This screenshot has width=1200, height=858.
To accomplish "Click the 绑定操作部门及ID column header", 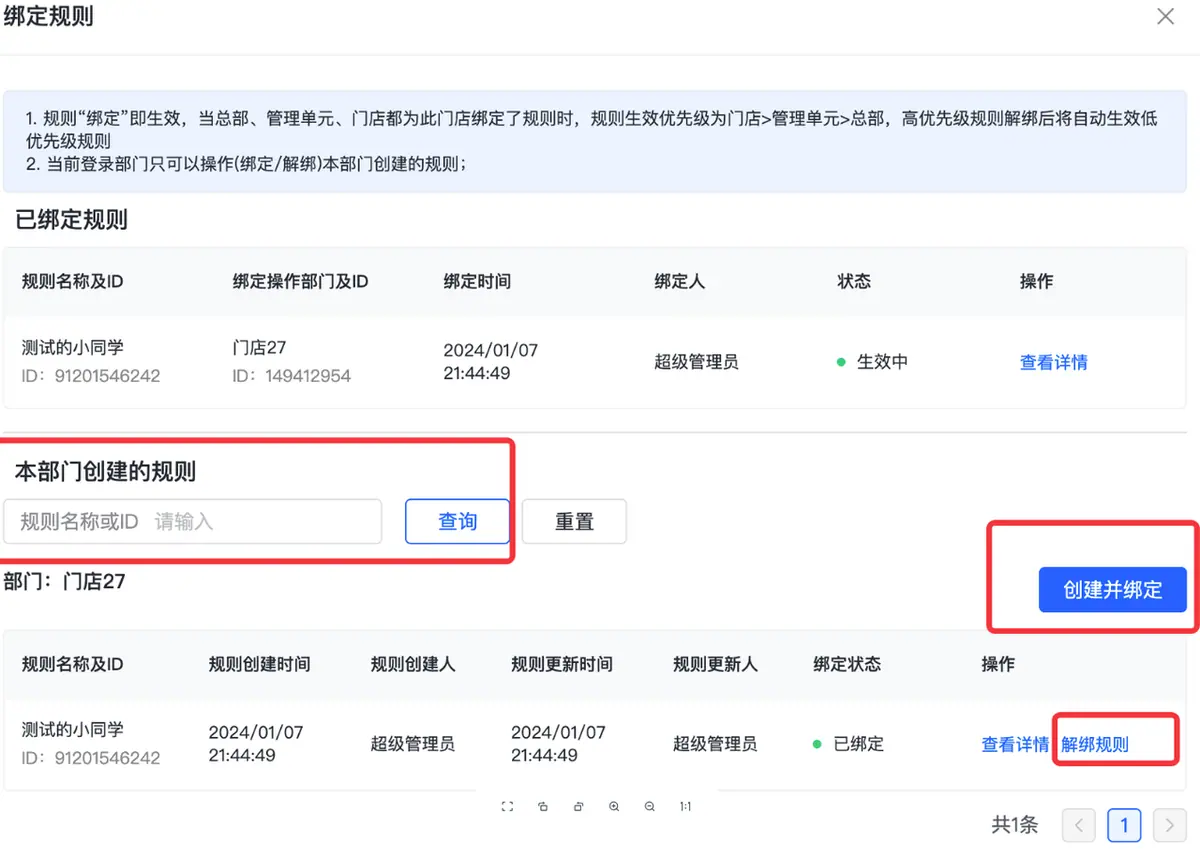I will [301, 282].
